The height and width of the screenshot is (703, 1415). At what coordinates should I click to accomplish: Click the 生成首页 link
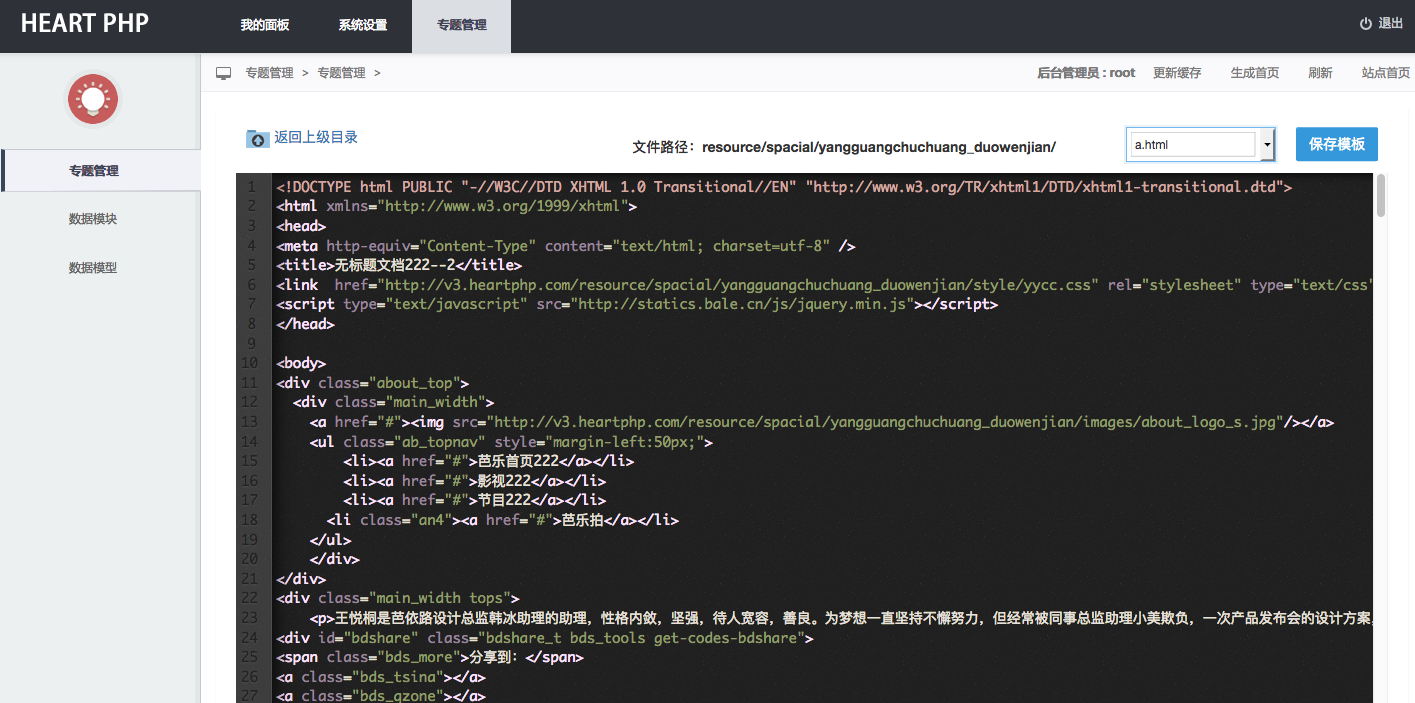(1255, 73)
